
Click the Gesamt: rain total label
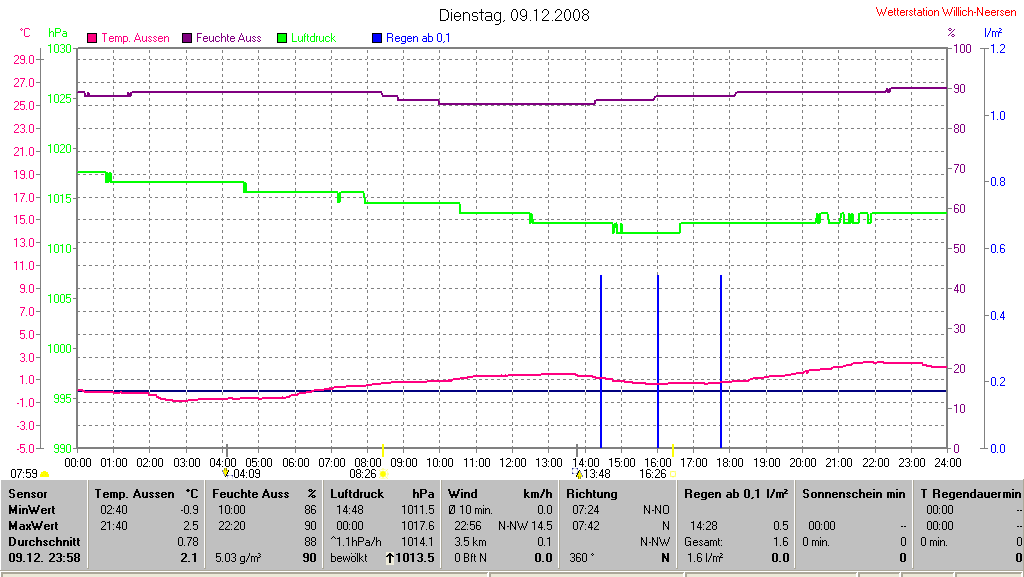tap(703, 542)
